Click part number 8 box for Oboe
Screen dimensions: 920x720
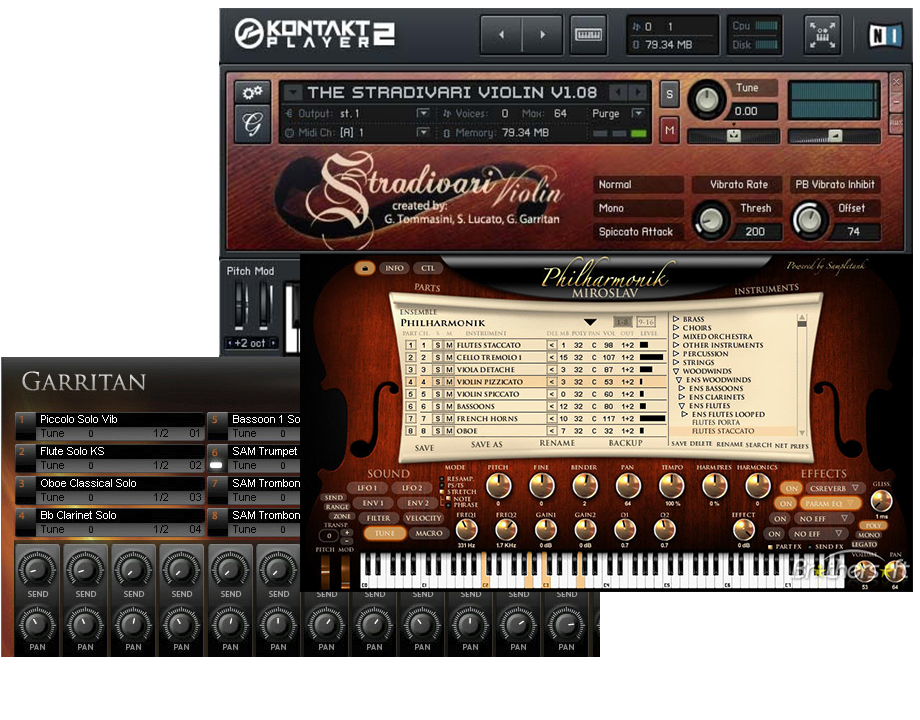tap(411, 431)
